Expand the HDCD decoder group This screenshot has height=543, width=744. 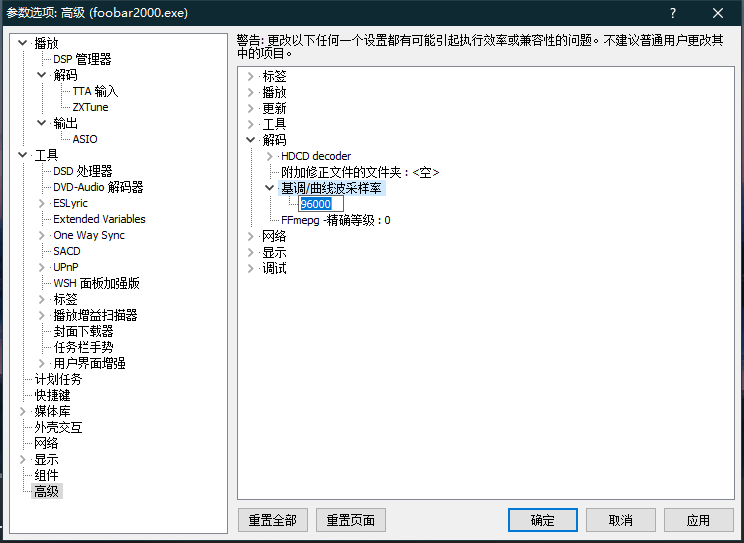coord(270,156)
